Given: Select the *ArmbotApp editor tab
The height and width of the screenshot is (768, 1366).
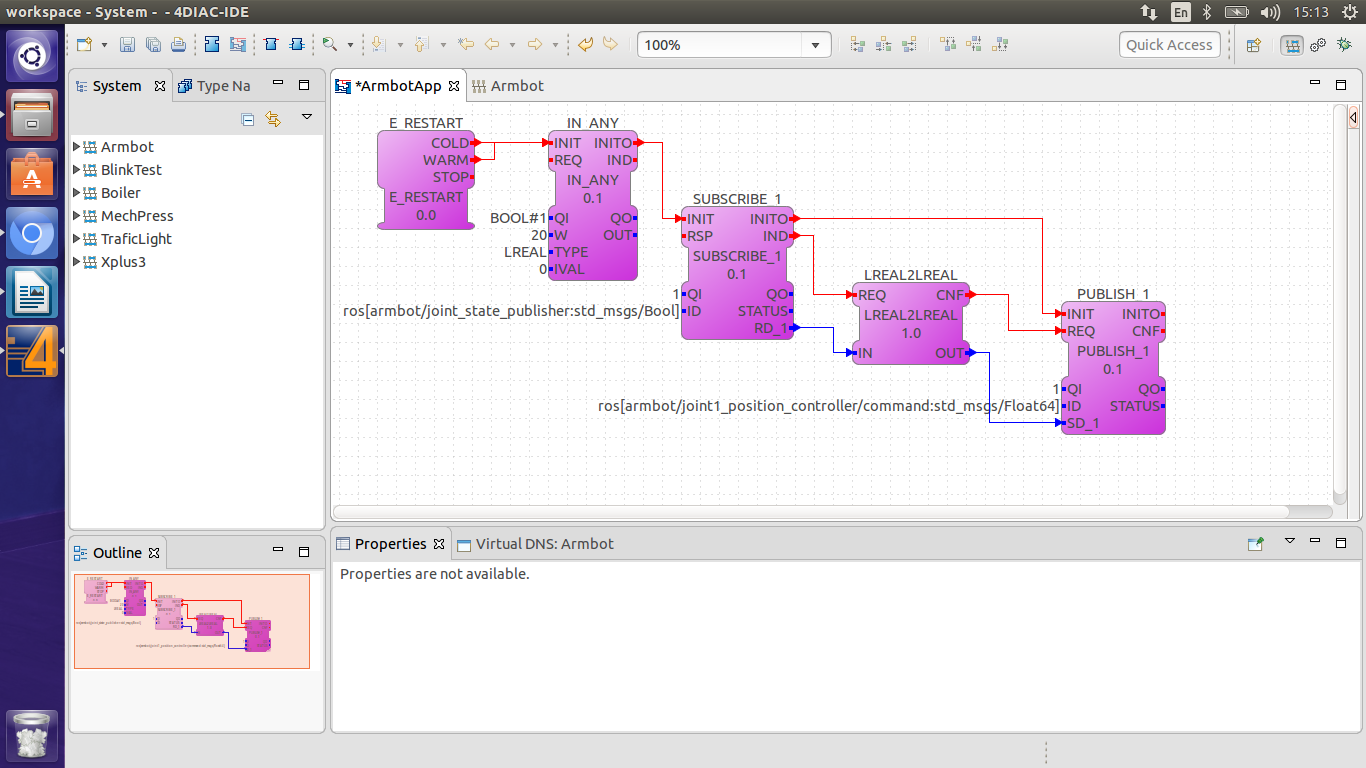Looking at the screenshot, I should 397,86.
